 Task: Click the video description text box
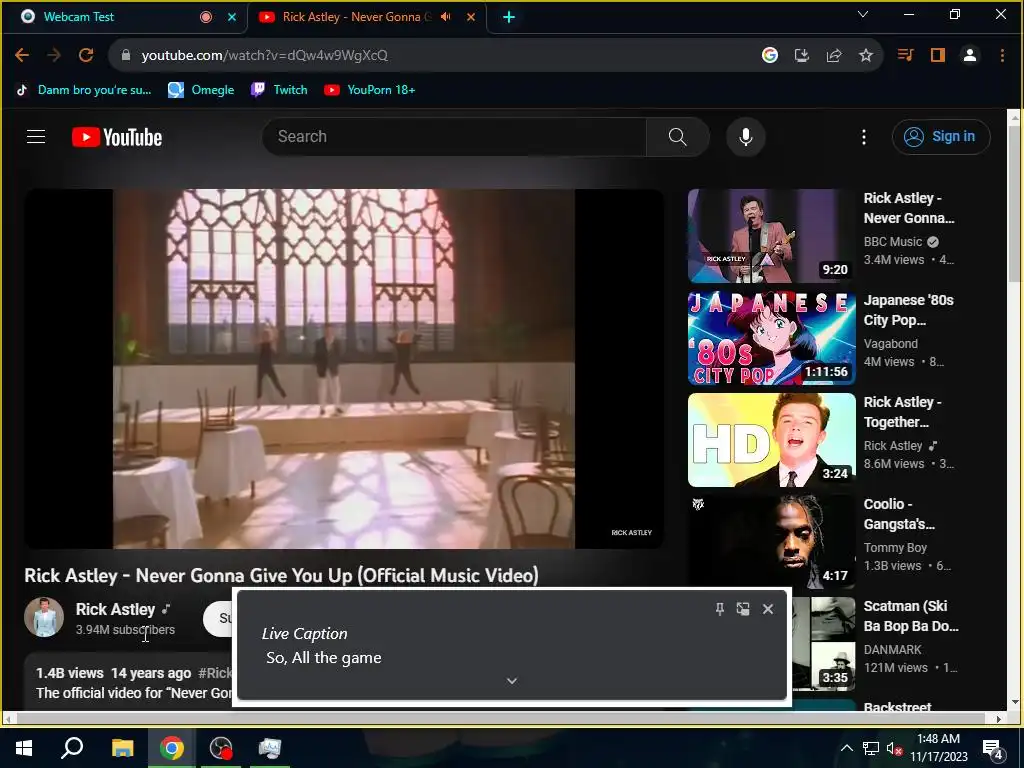128,682
